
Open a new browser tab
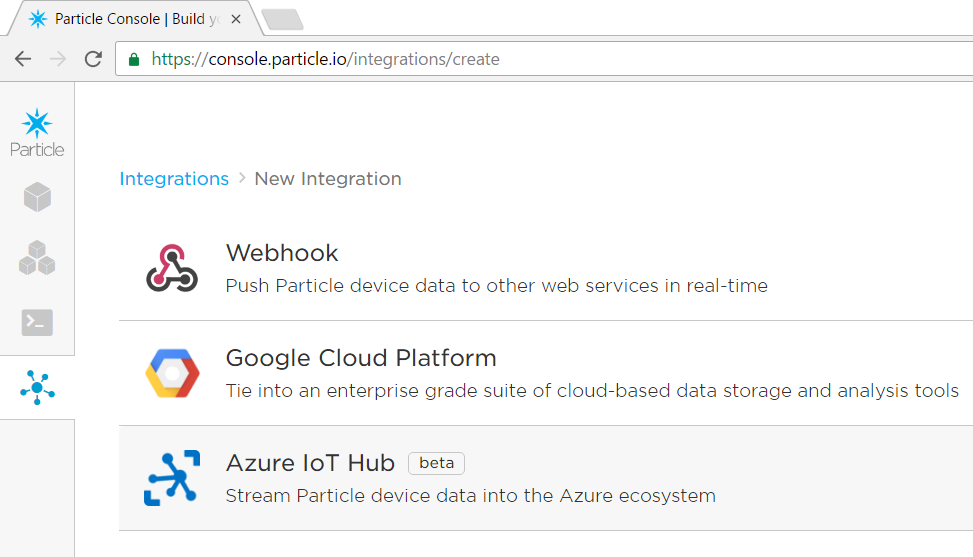(x=282, y=19)
